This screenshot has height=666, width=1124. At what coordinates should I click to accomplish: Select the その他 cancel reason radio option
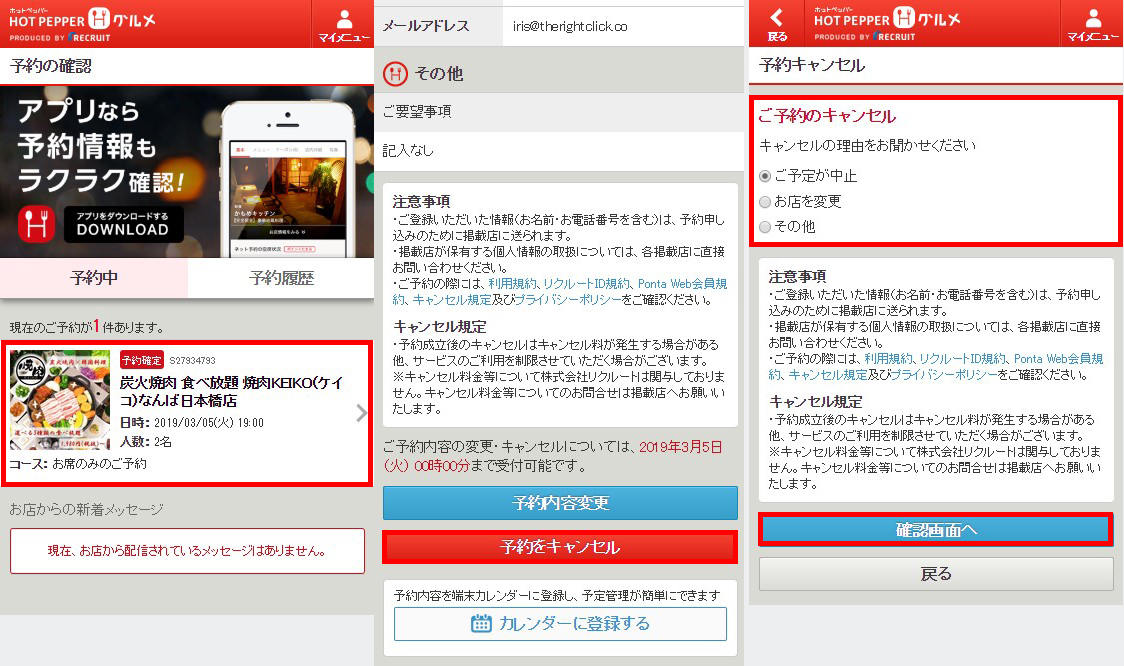point(765,227)
